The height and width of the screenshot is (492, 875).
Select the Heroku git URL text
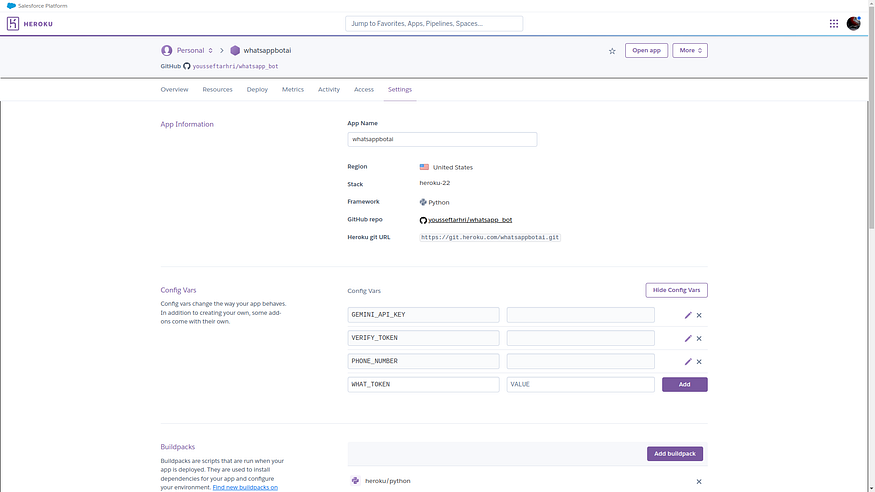490,237
